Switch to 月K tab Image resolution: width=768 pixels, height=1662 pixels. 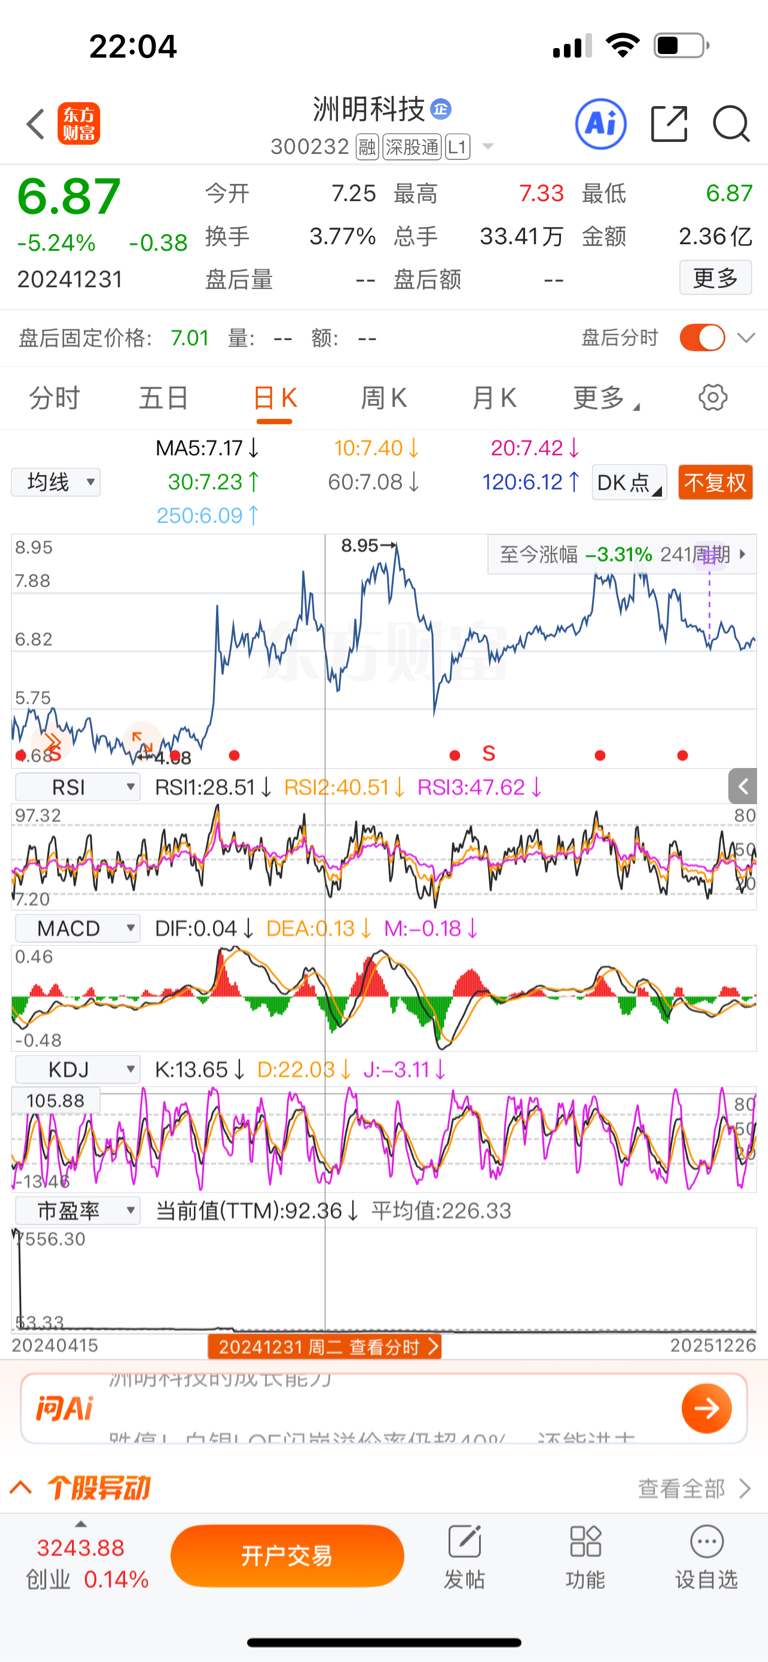493,398
